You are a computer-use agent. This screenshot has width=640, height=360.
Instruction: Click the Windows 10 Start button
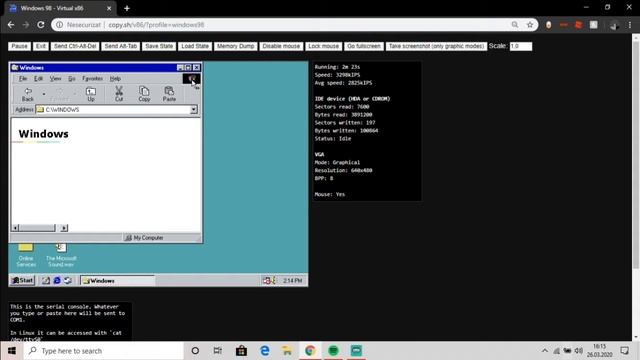pyautogui.click(x=12, y=351)
